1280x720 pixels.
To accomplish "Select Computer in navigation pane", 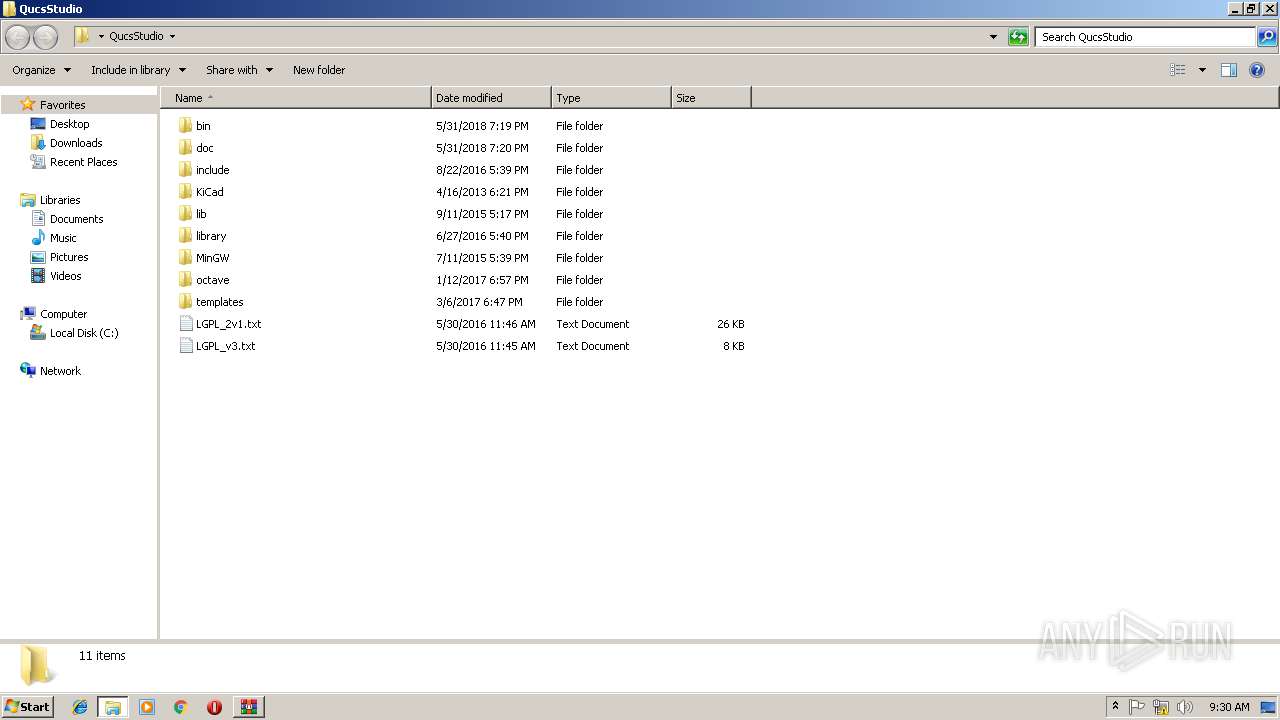I will click(x=63, y=314).
